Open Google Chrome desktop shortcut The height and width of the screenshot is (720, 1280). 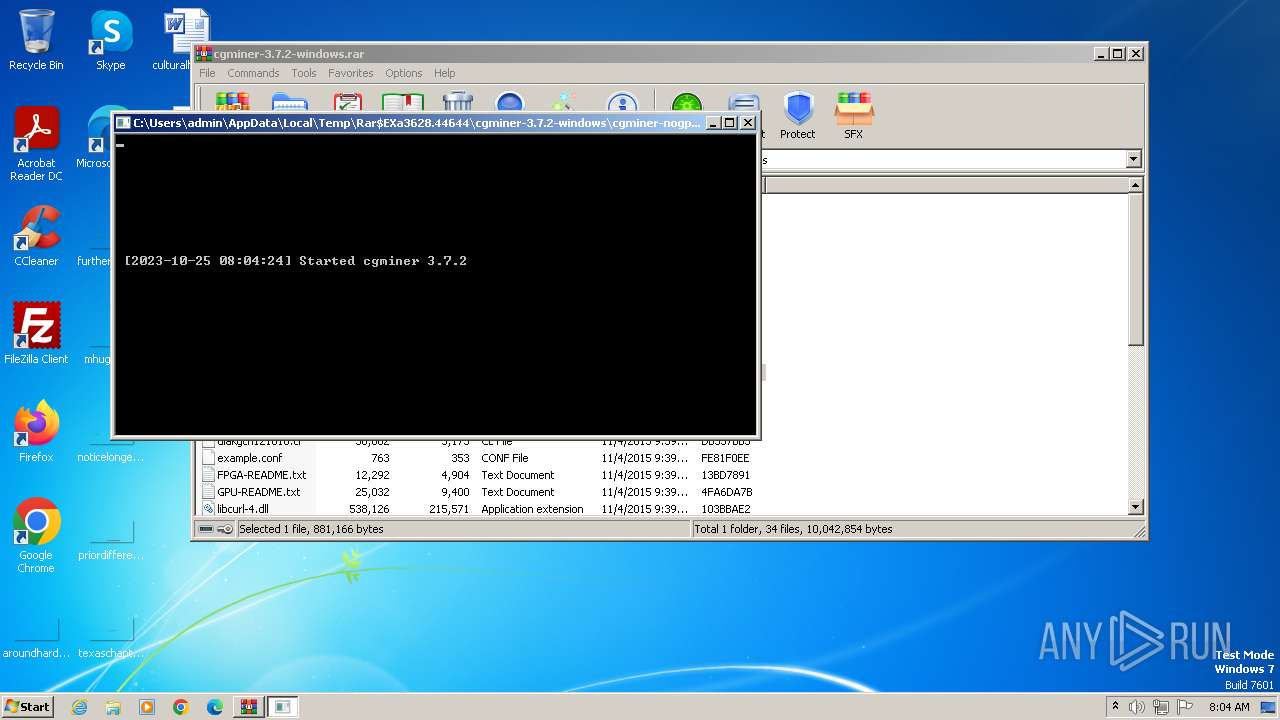pyautogui.click(x=36, y=536)
